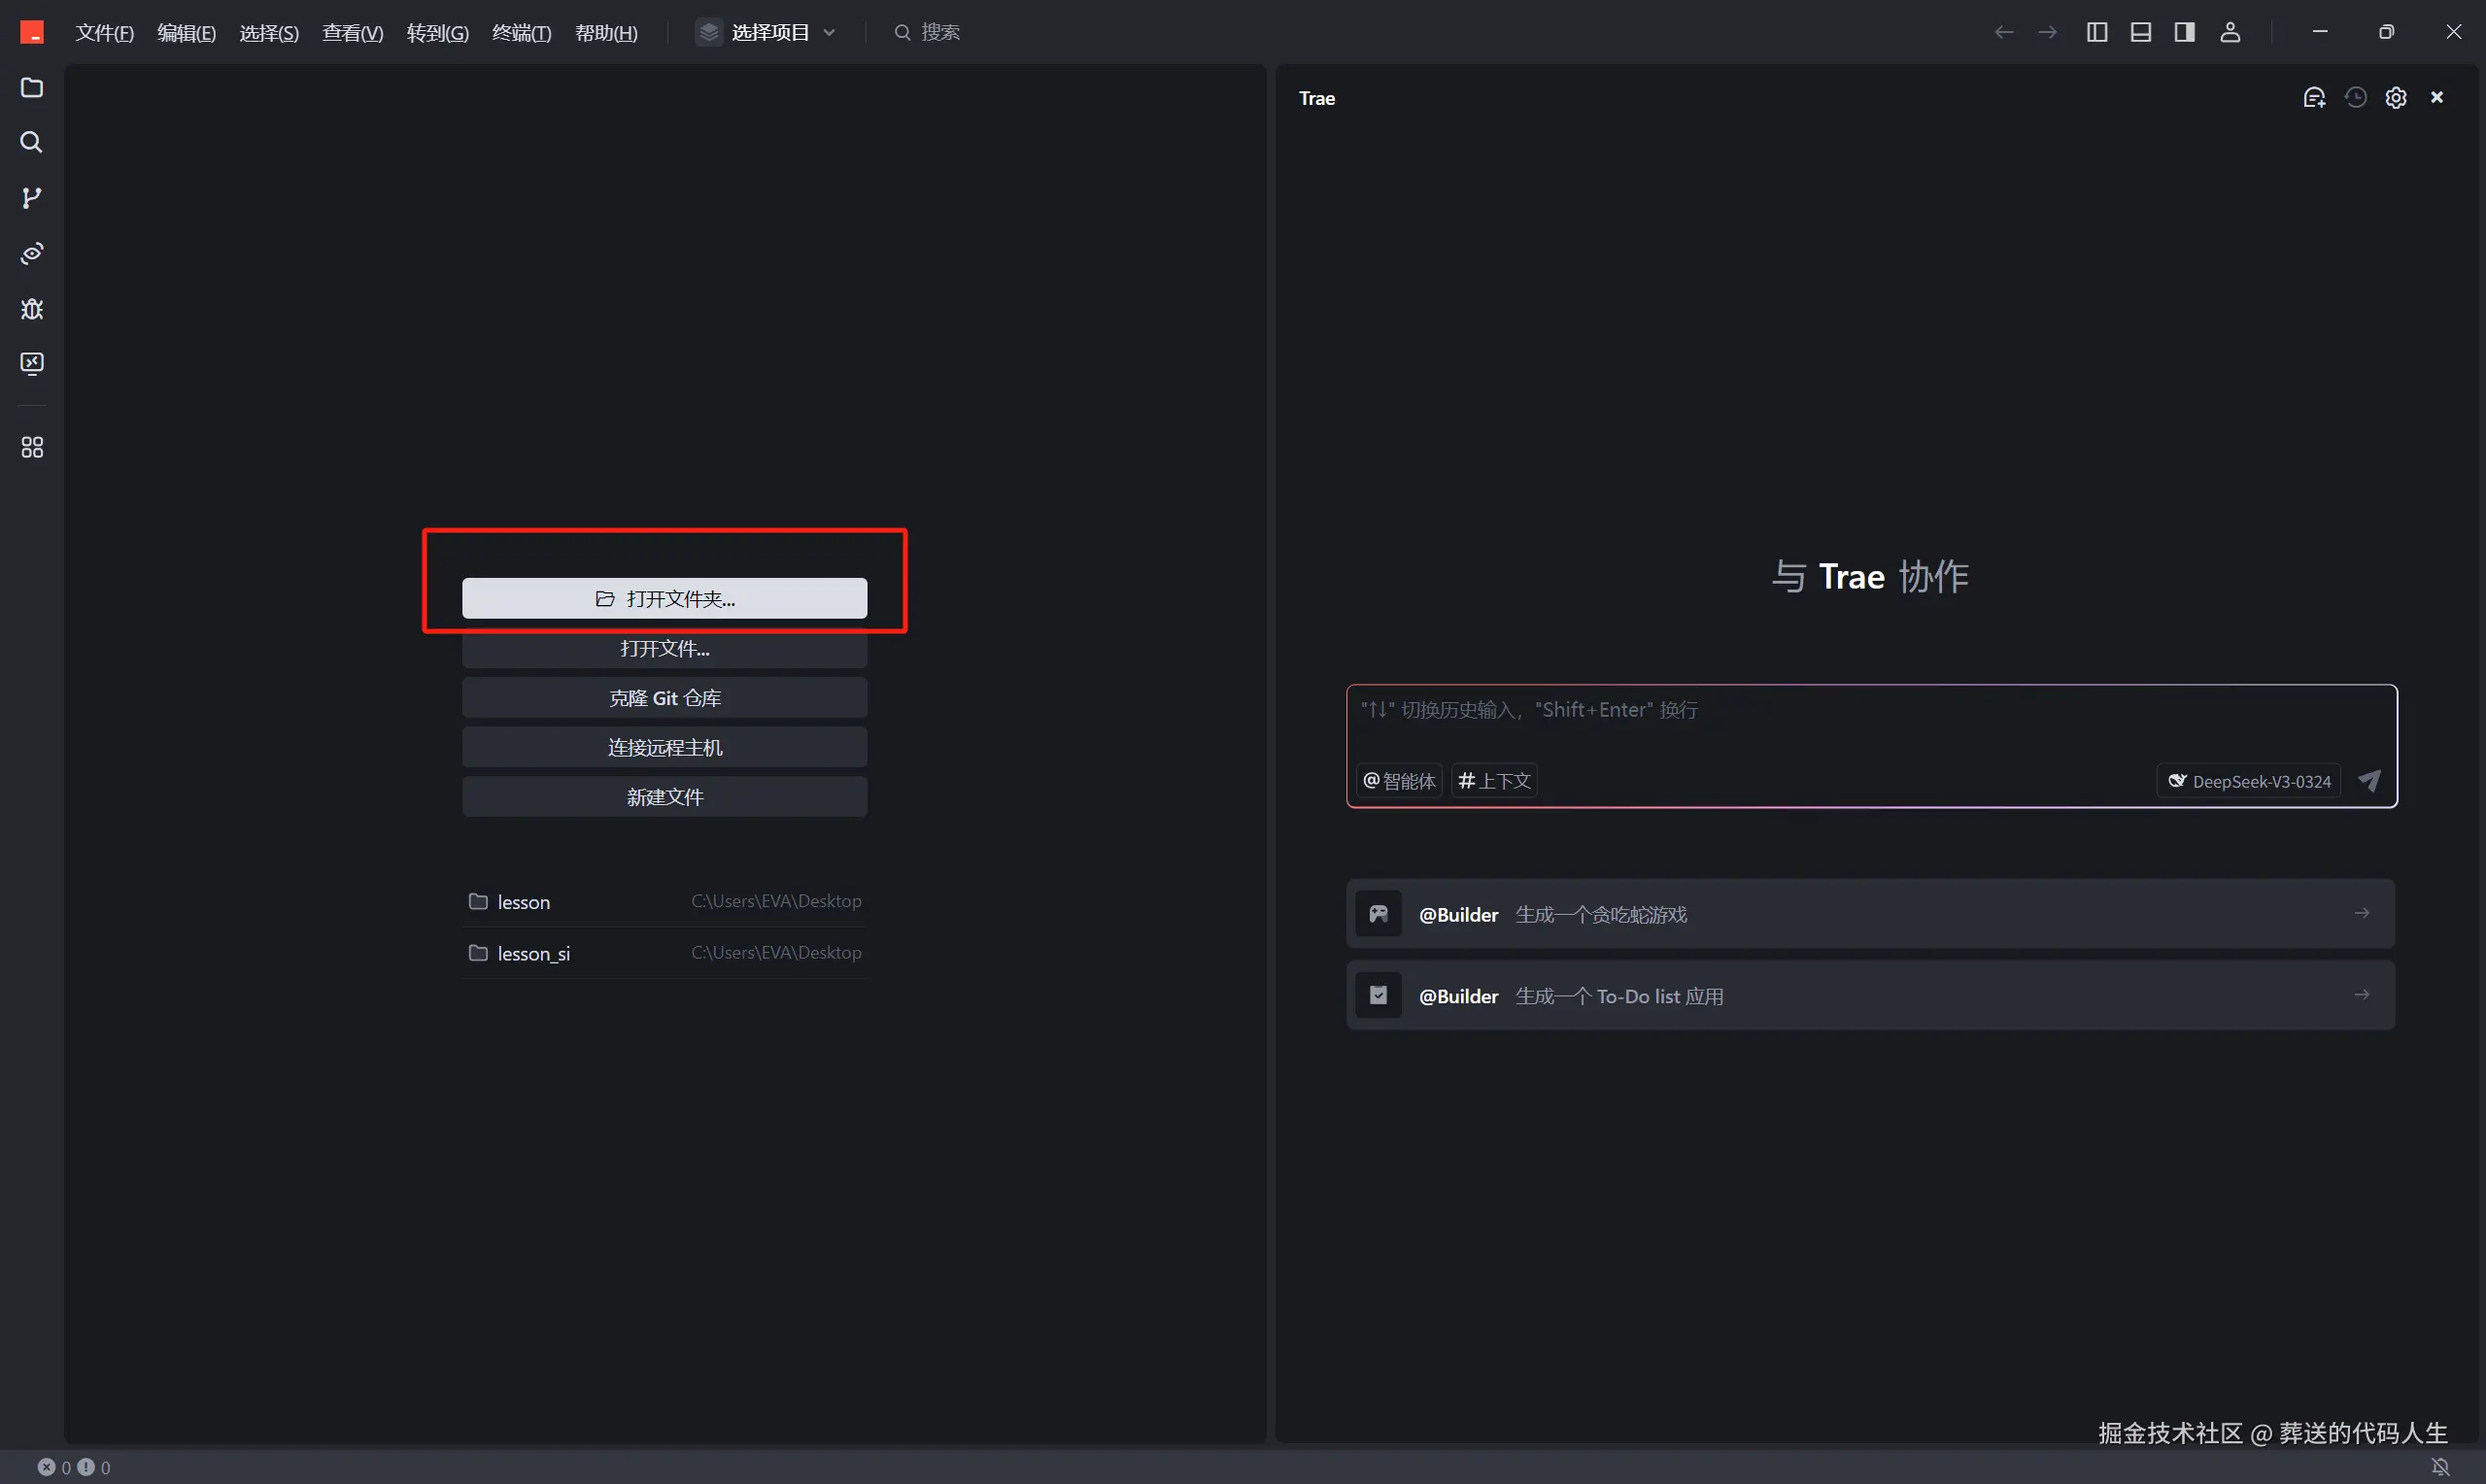The image size is (2486, 1484).
Task: Open the DeepSeek-V3-0324 model selector
Action: point(2248,781)
